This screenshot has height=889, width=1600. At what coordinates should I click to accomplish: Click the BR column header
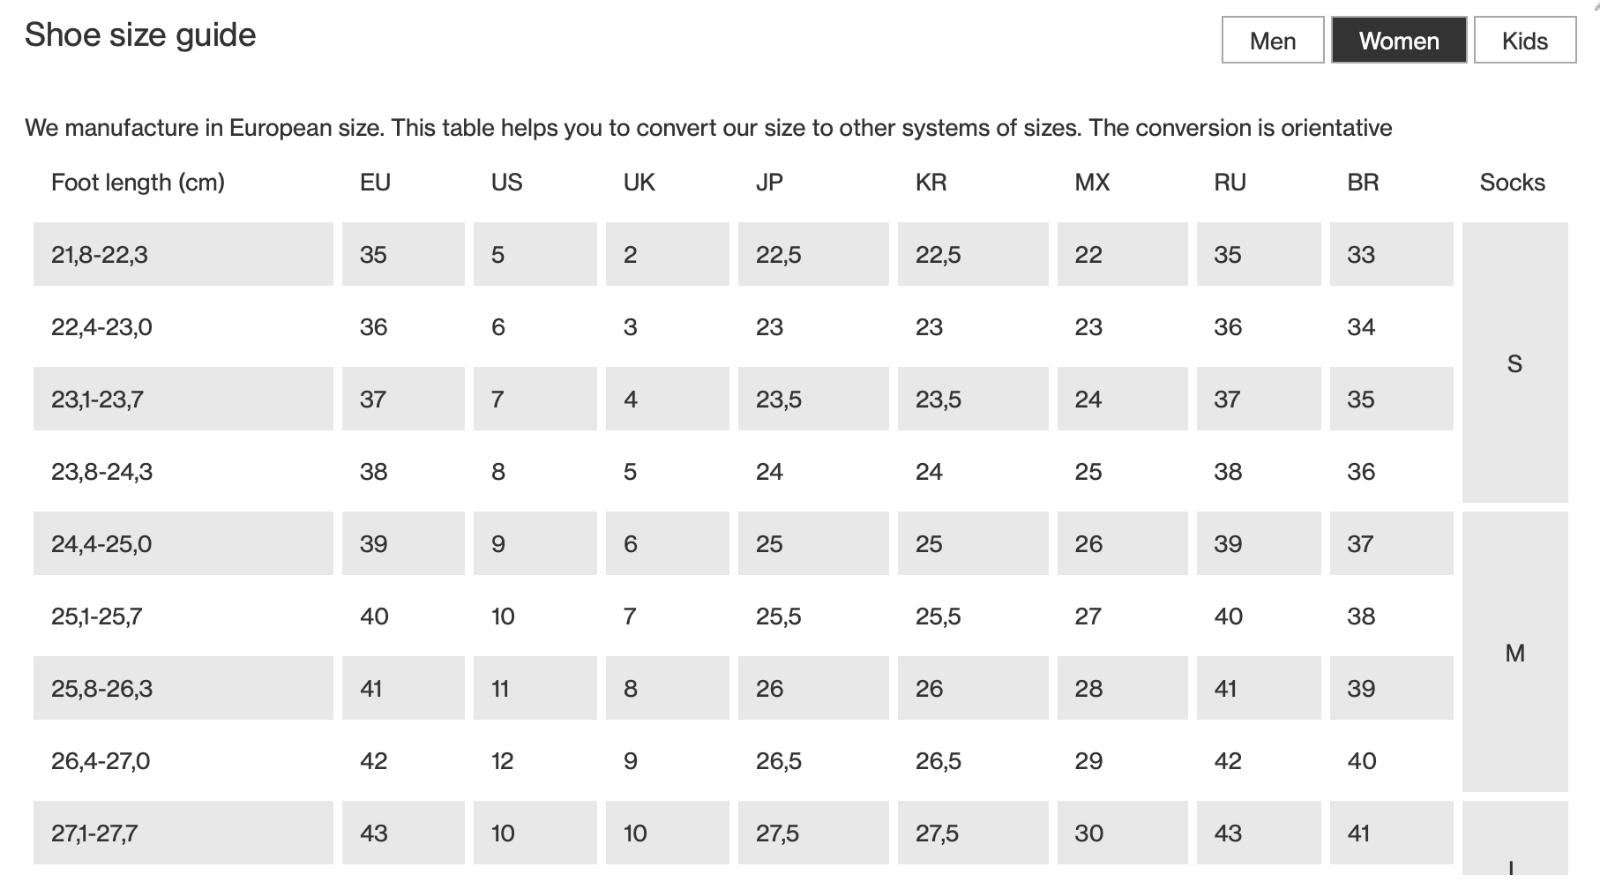1363,182
